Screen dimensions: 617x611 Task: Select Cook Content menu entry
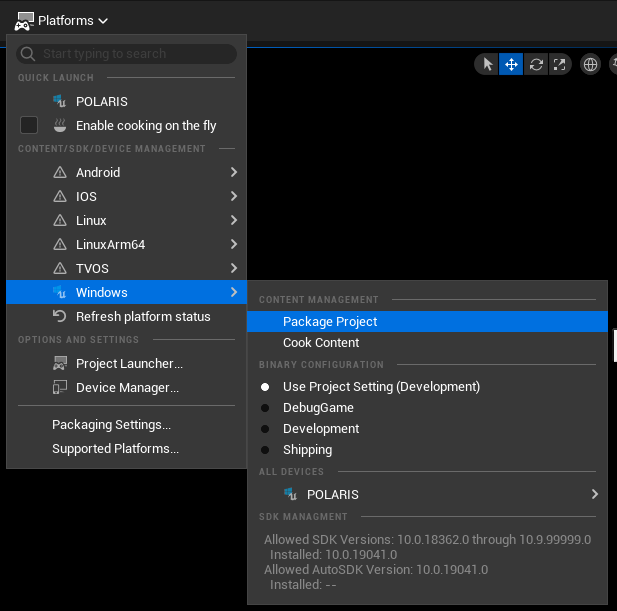coord(321,343)
